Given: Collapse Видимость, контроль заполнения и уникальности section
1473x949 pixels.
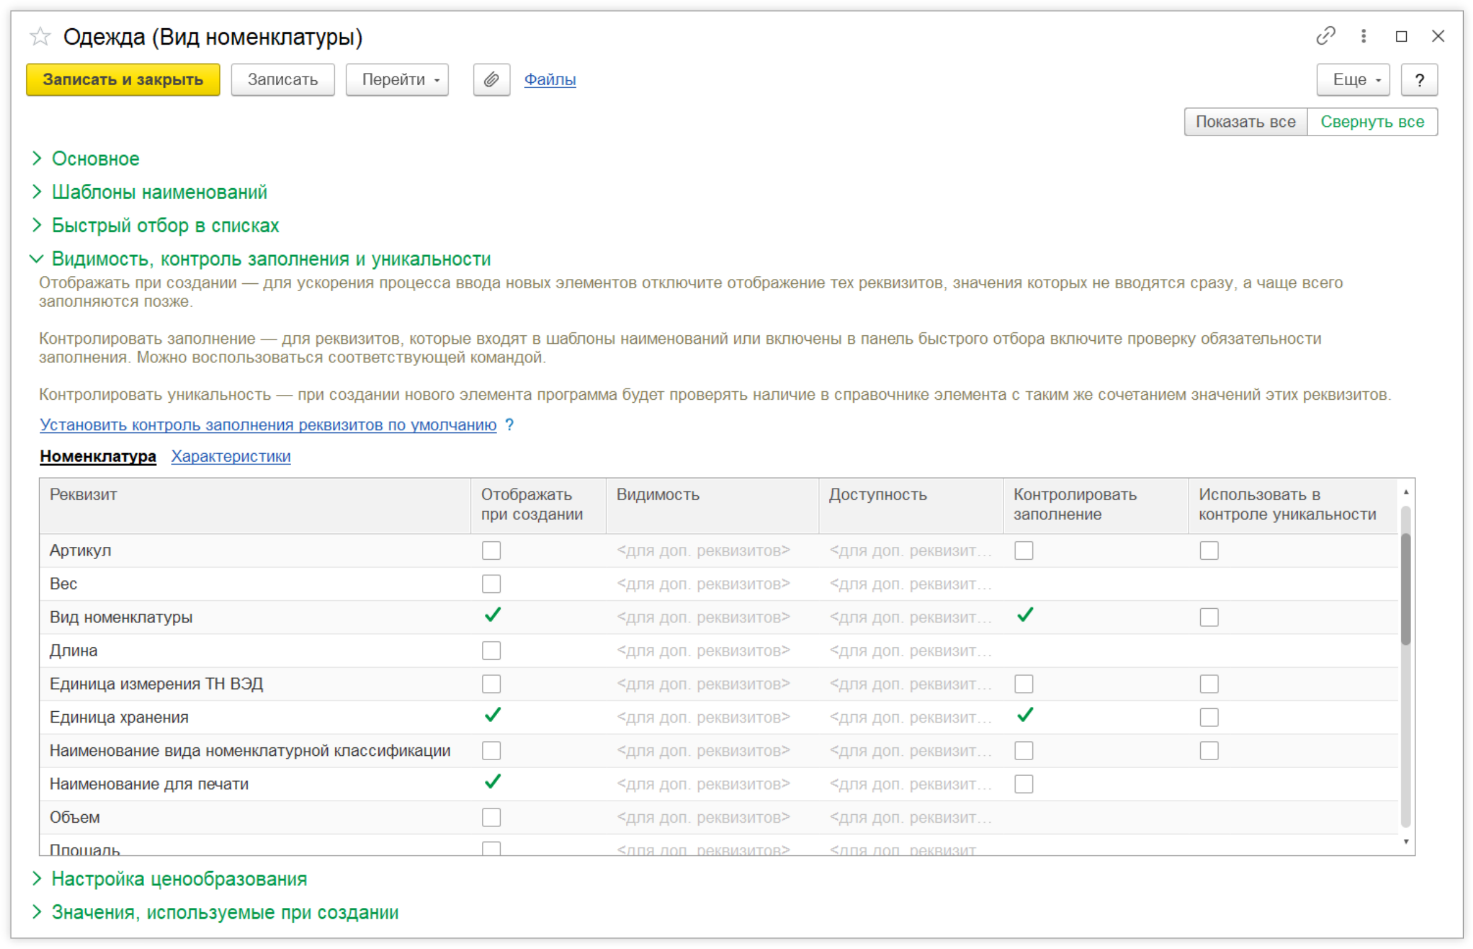Looking at the screenshot, I should point(270,259).
